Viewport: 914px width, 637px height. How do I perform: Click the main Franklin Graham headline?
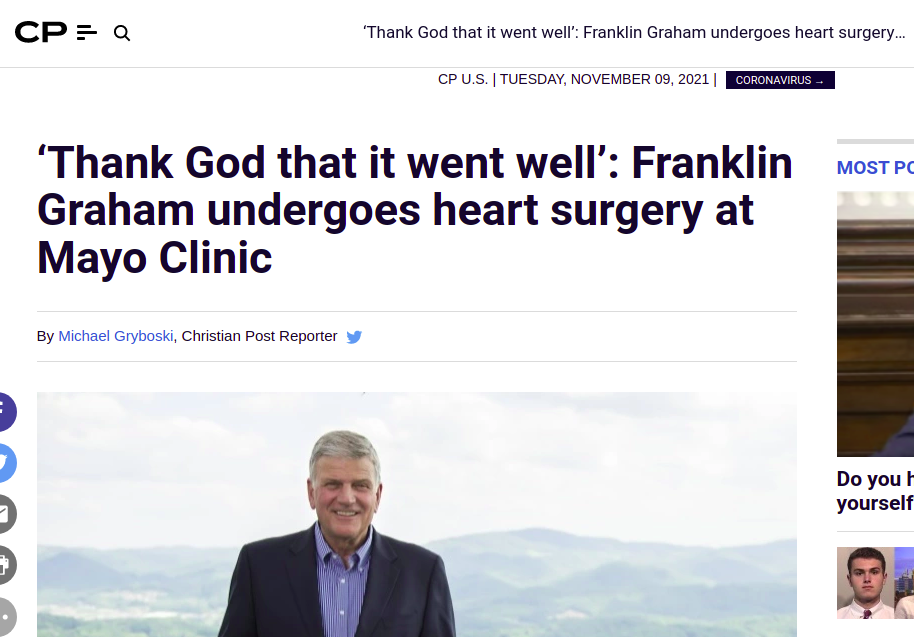coord(415,210)
